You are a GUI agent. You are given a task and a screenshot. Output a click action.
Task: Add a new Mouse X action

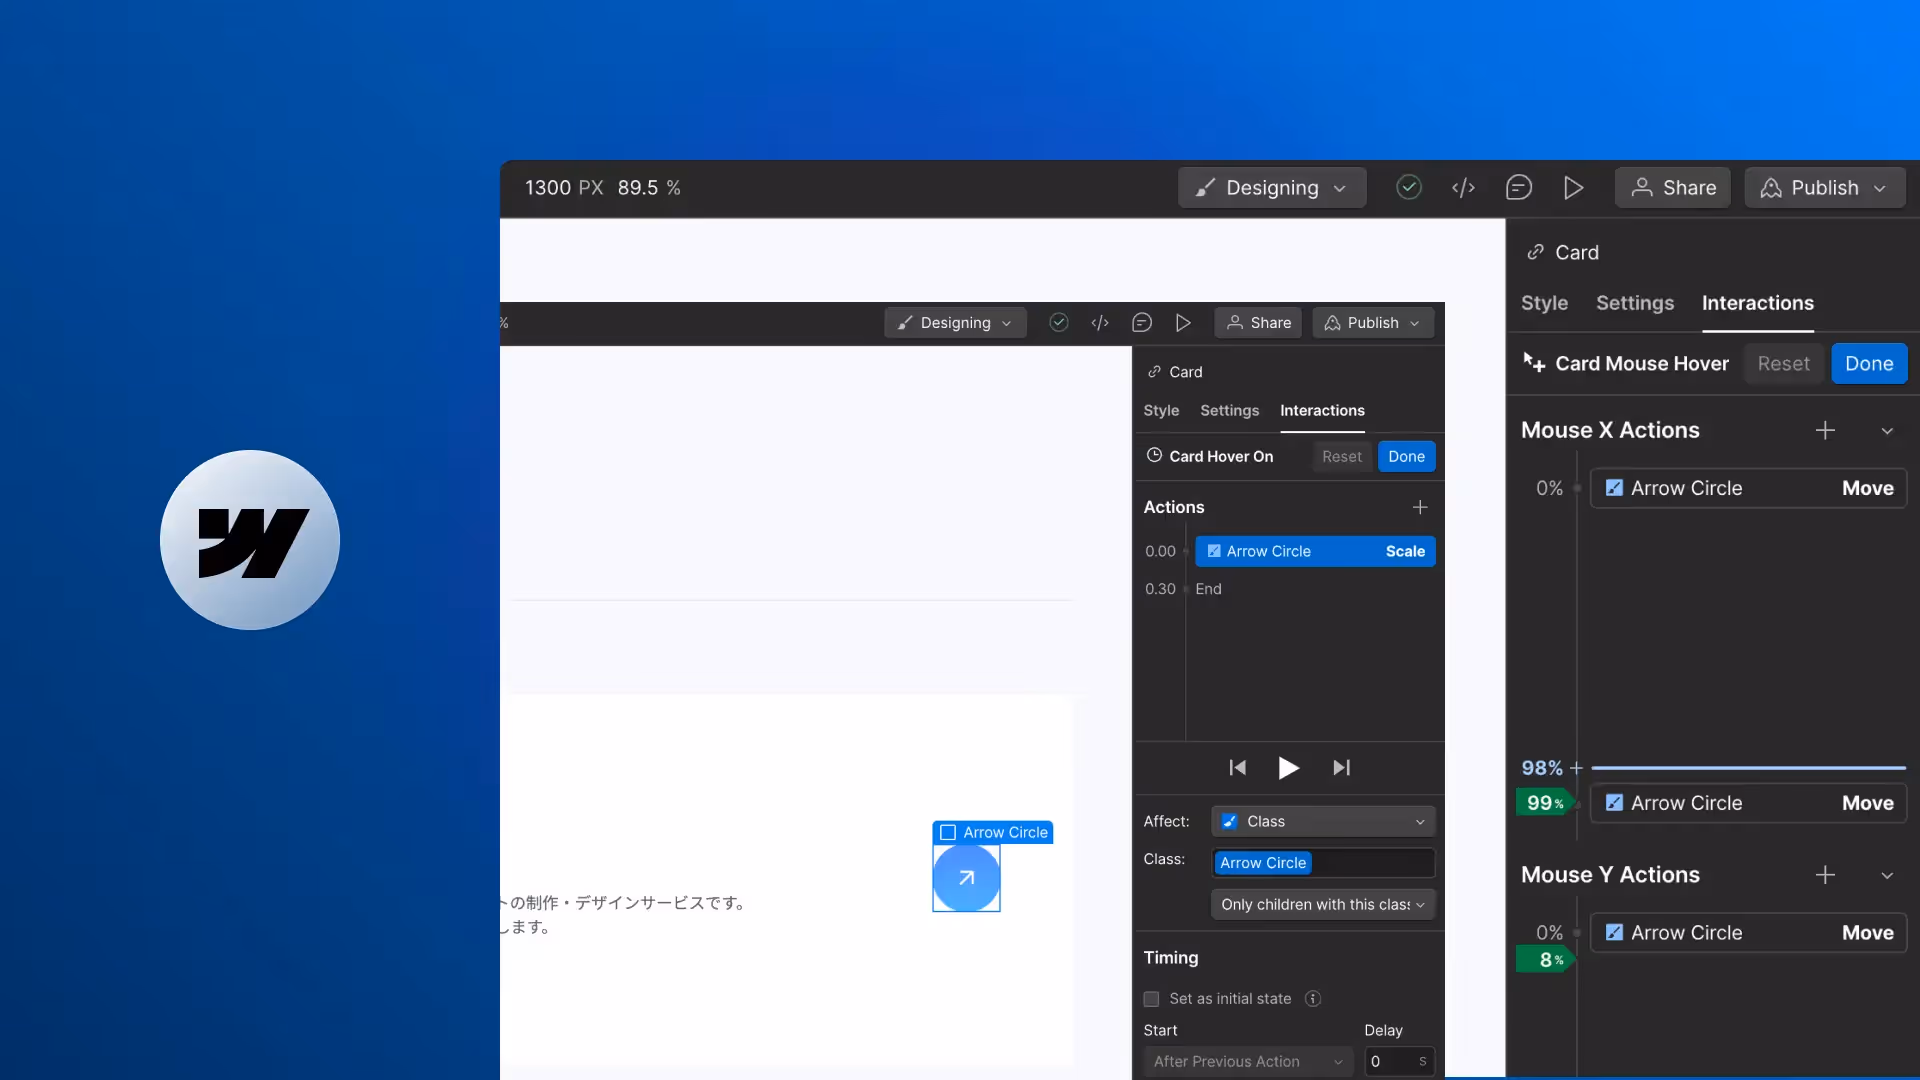1825,430
